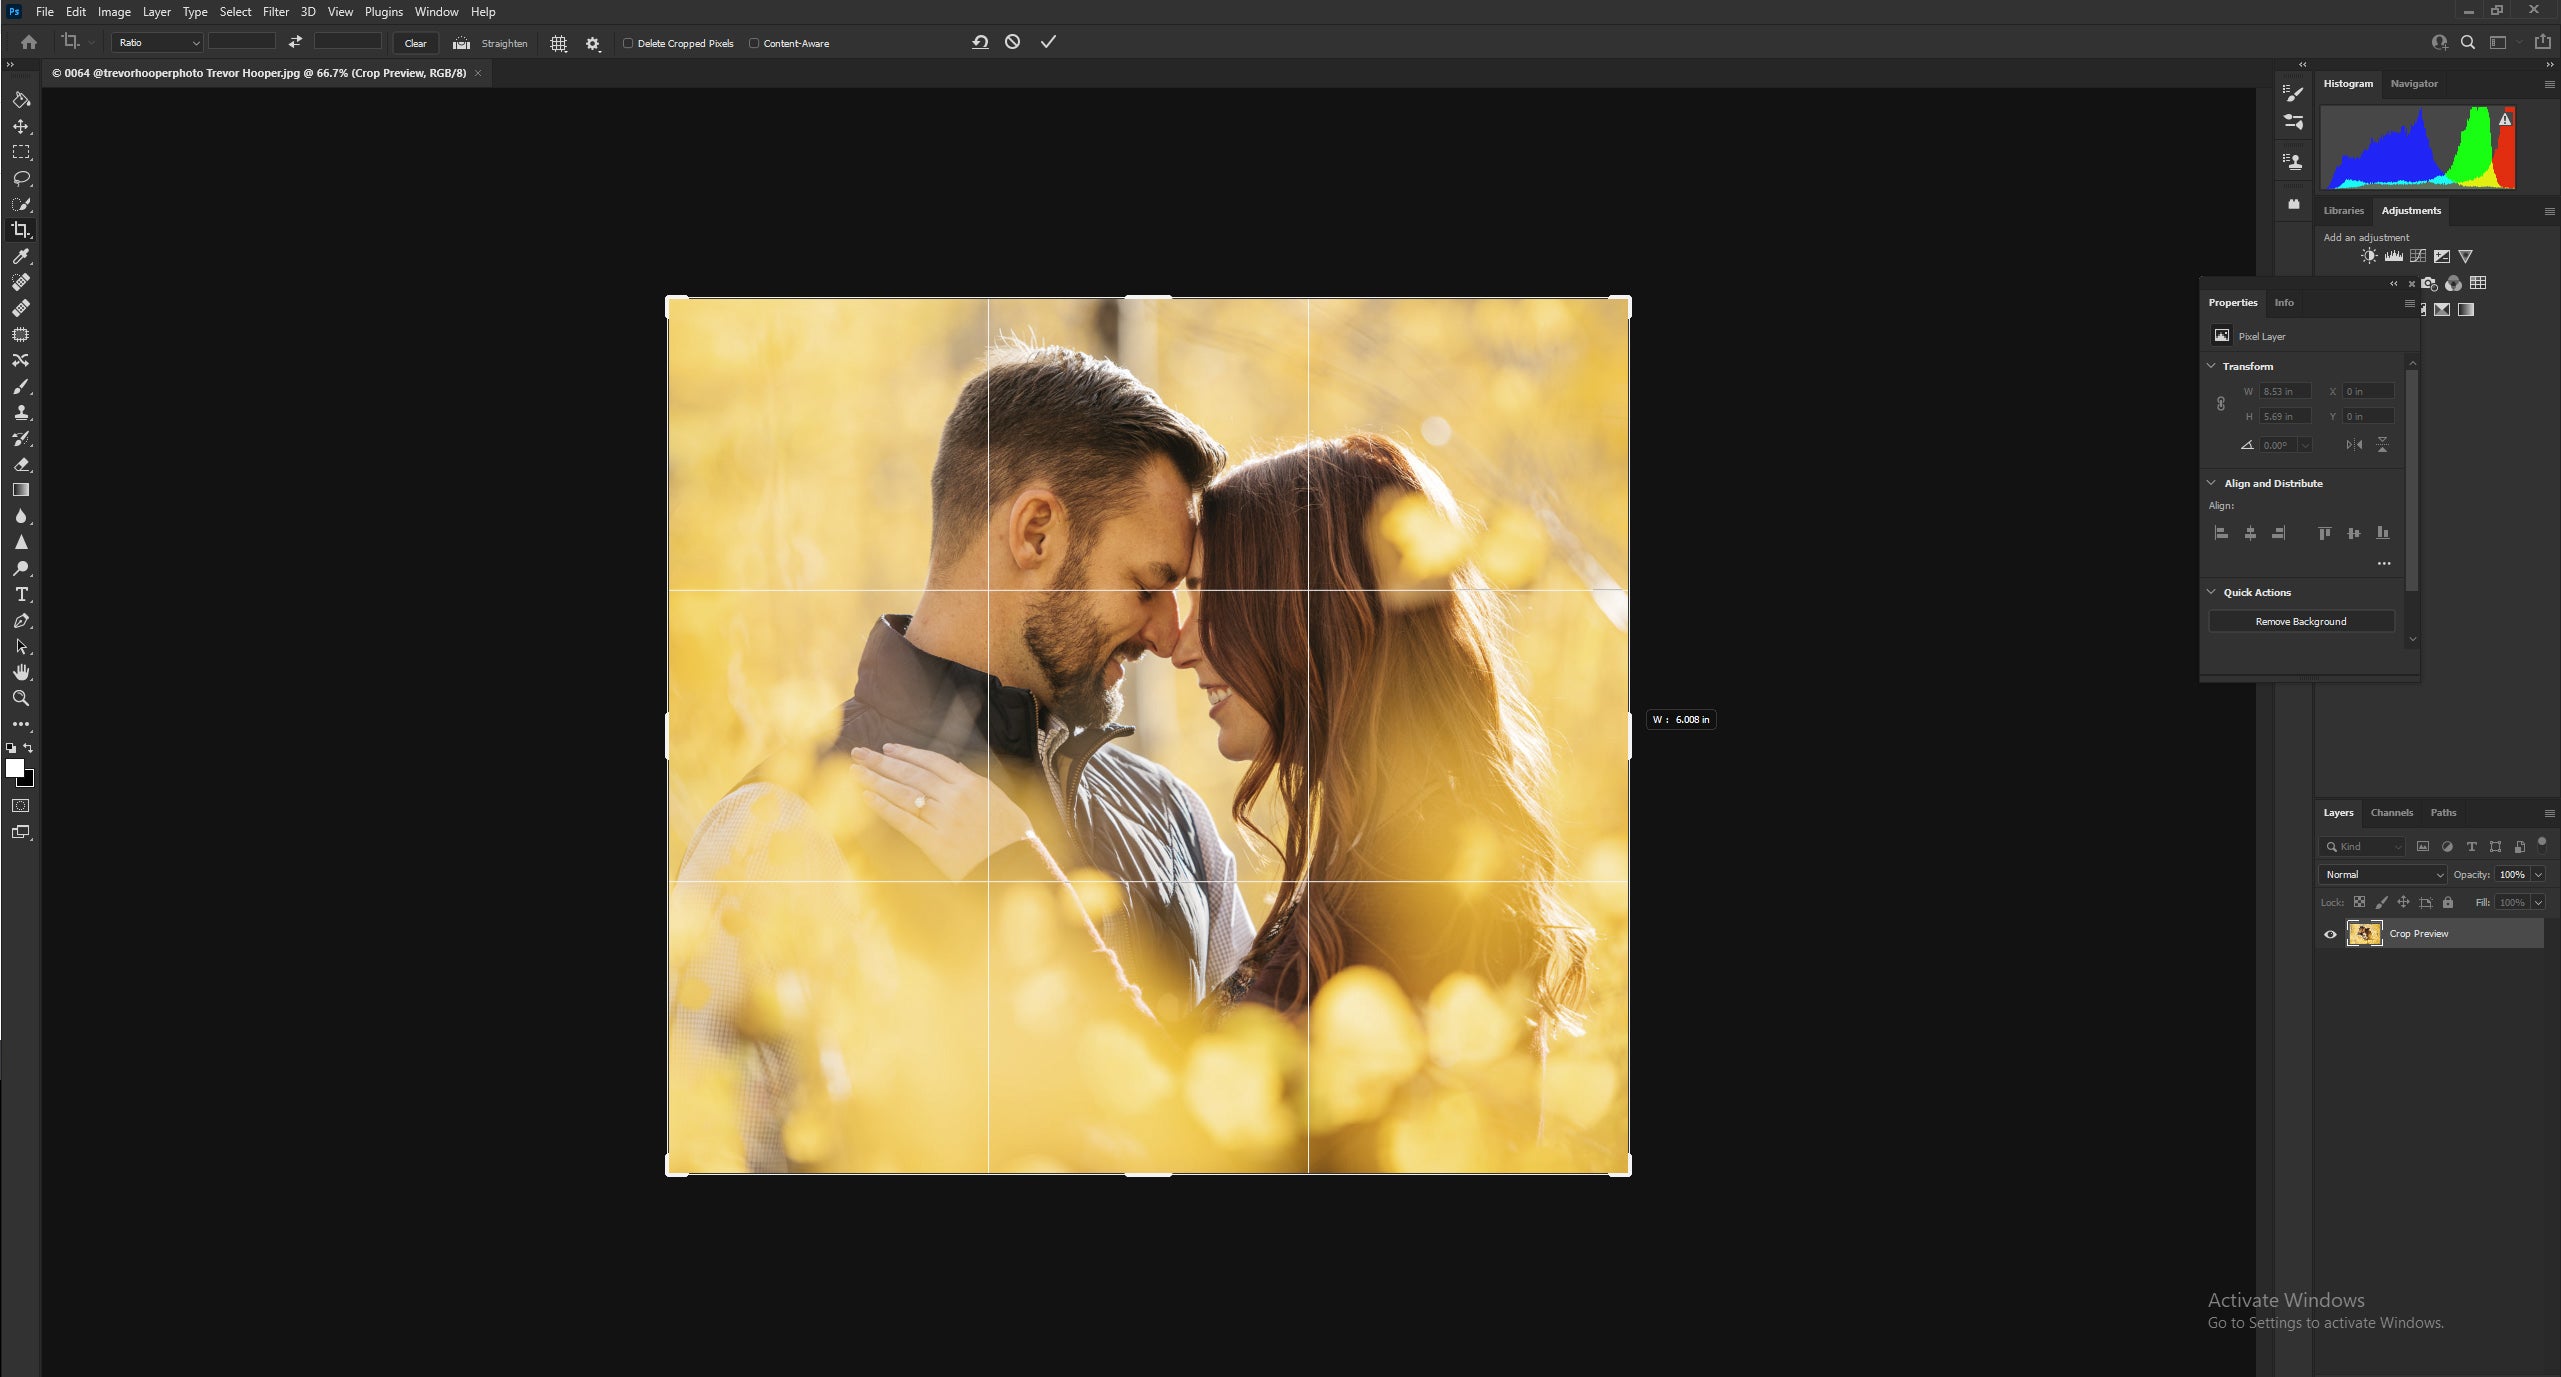2561x1377 pixels.
Task: Expand Align and Distribute section
Action: click(x=2215, y=482)
